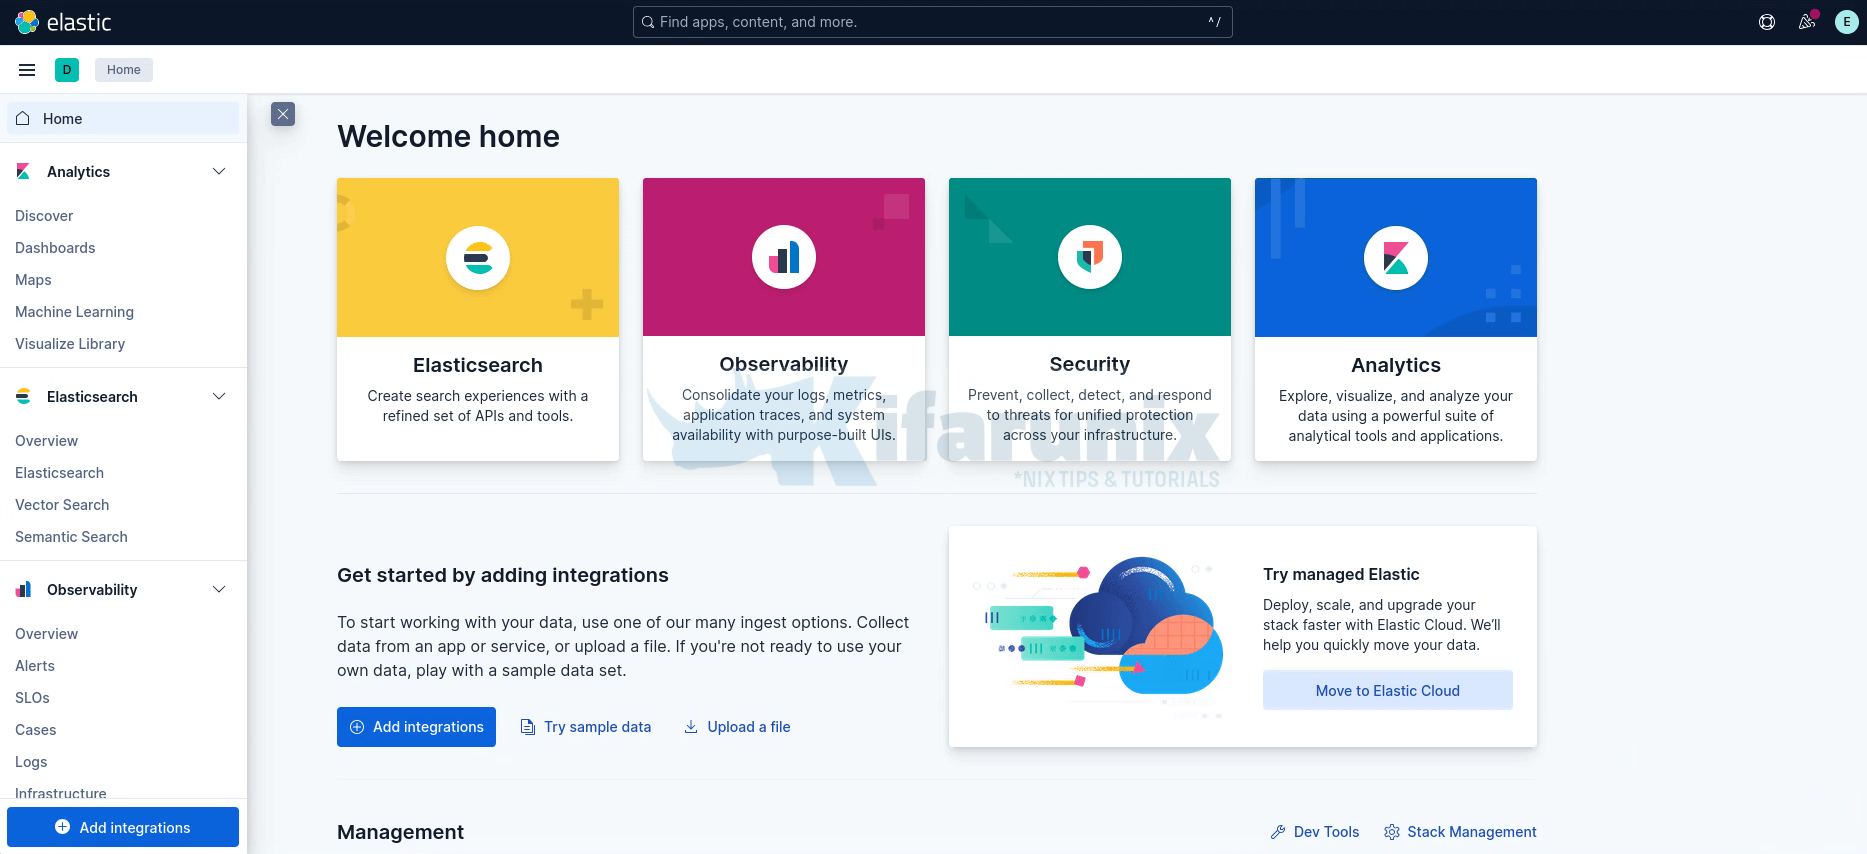Collapse the Elasticsearch sidebar section

(219, 397)
